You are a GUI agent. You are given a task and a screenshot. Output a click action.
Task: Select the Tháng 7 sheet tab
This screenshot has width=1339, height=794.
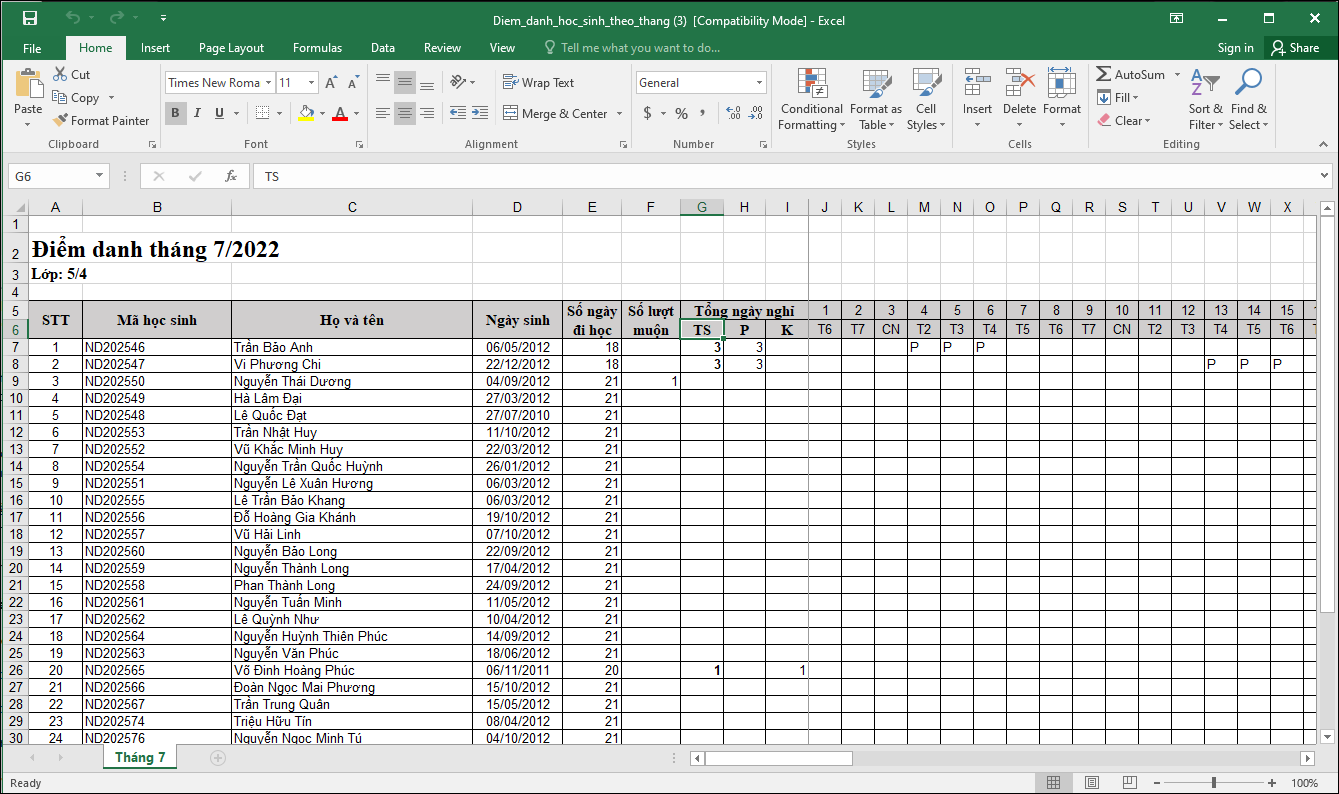(140, 758)
